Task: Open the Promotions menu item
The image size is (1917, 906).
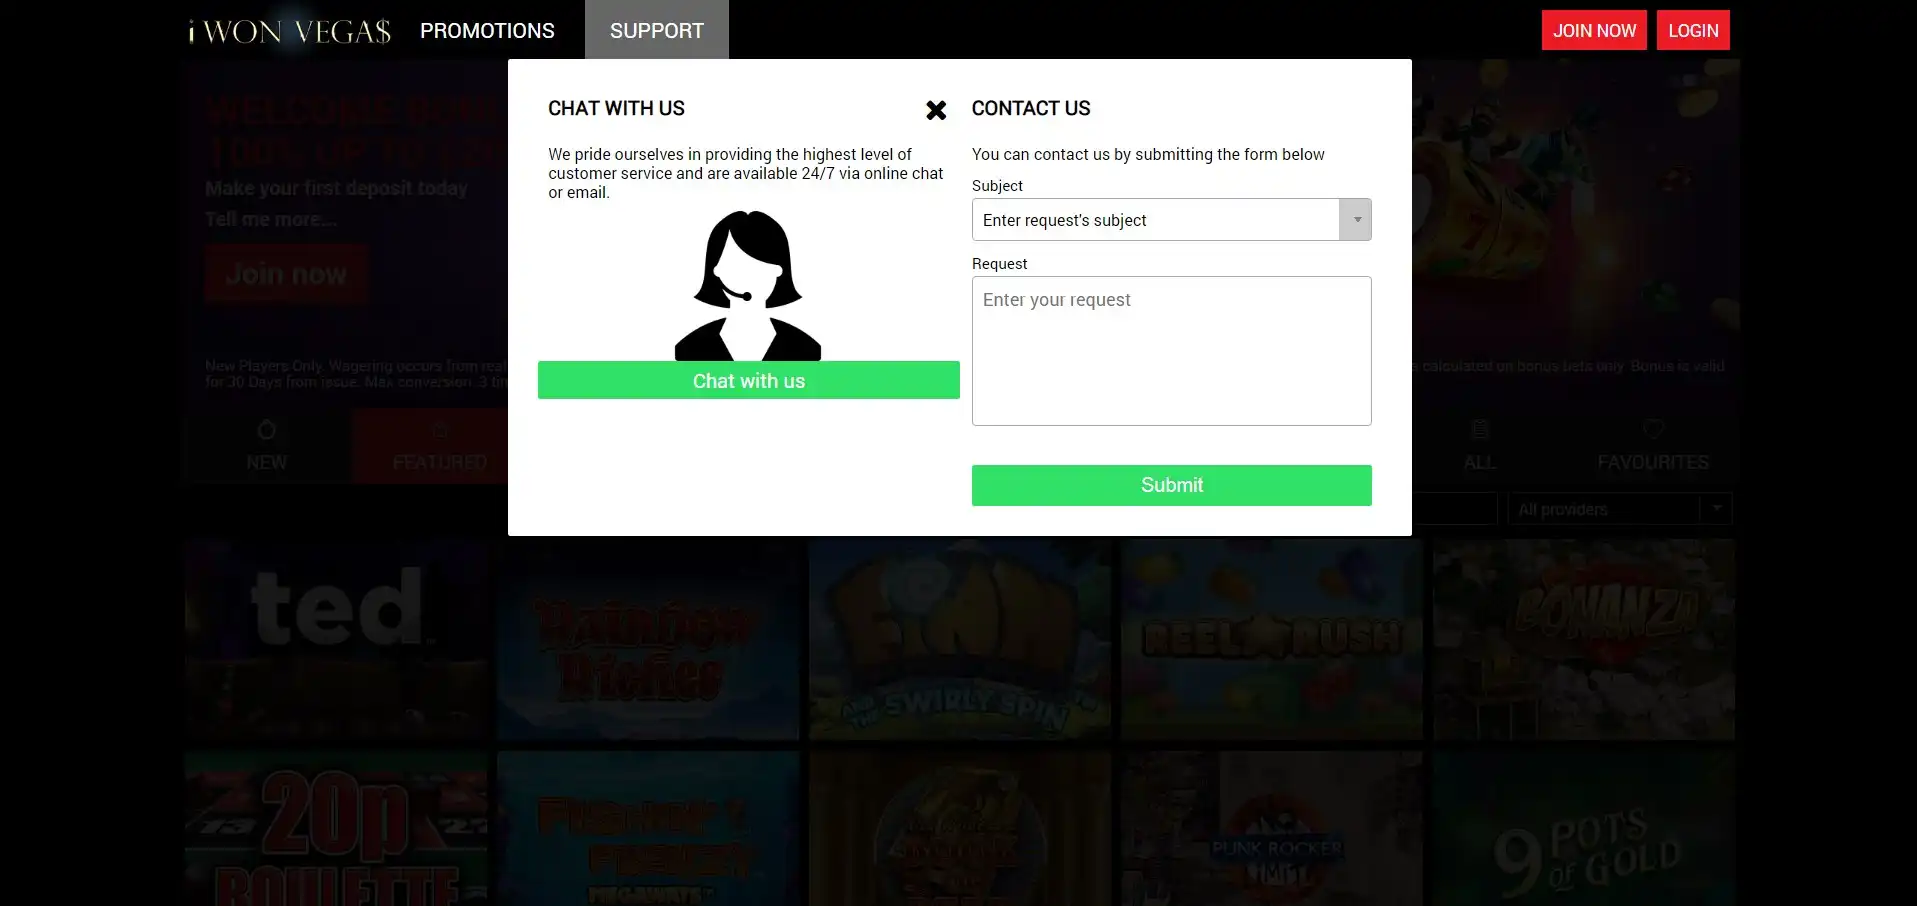Action: pos(487,31)
